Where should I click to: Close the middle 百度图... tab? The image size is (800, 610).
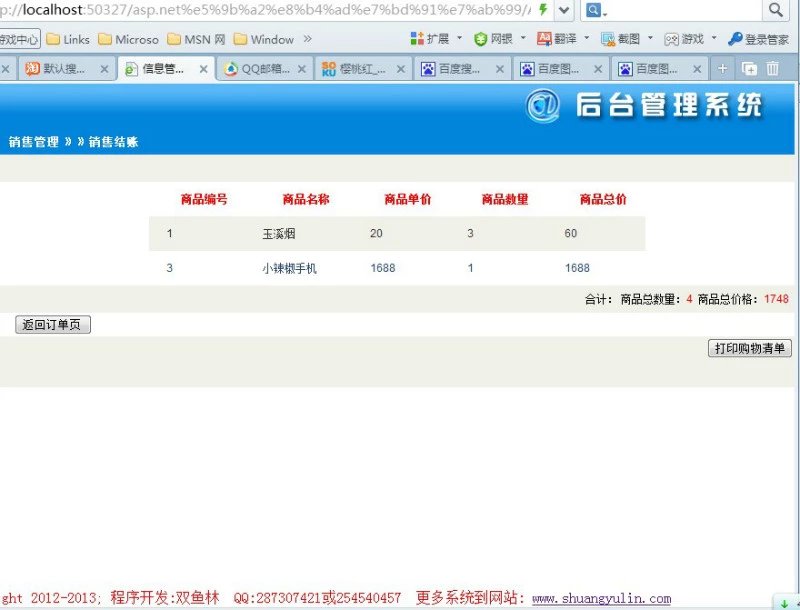coord(598,69)
